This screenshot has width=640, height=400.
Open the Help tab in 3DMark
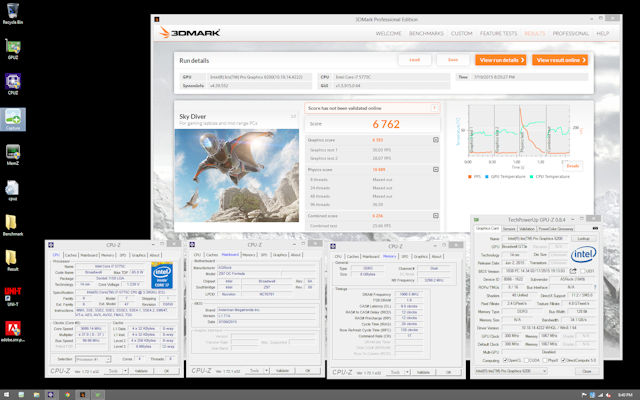coord(603,33)
